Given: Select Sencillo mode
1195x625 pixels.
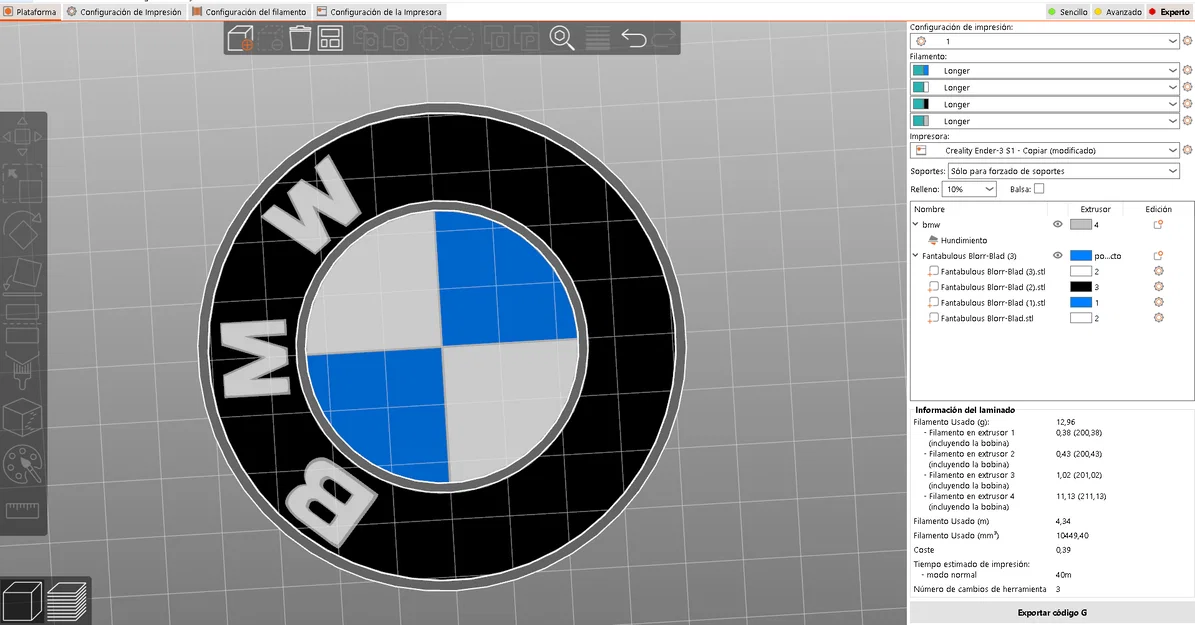Looking at the screenshot, I should (1067, 11).
